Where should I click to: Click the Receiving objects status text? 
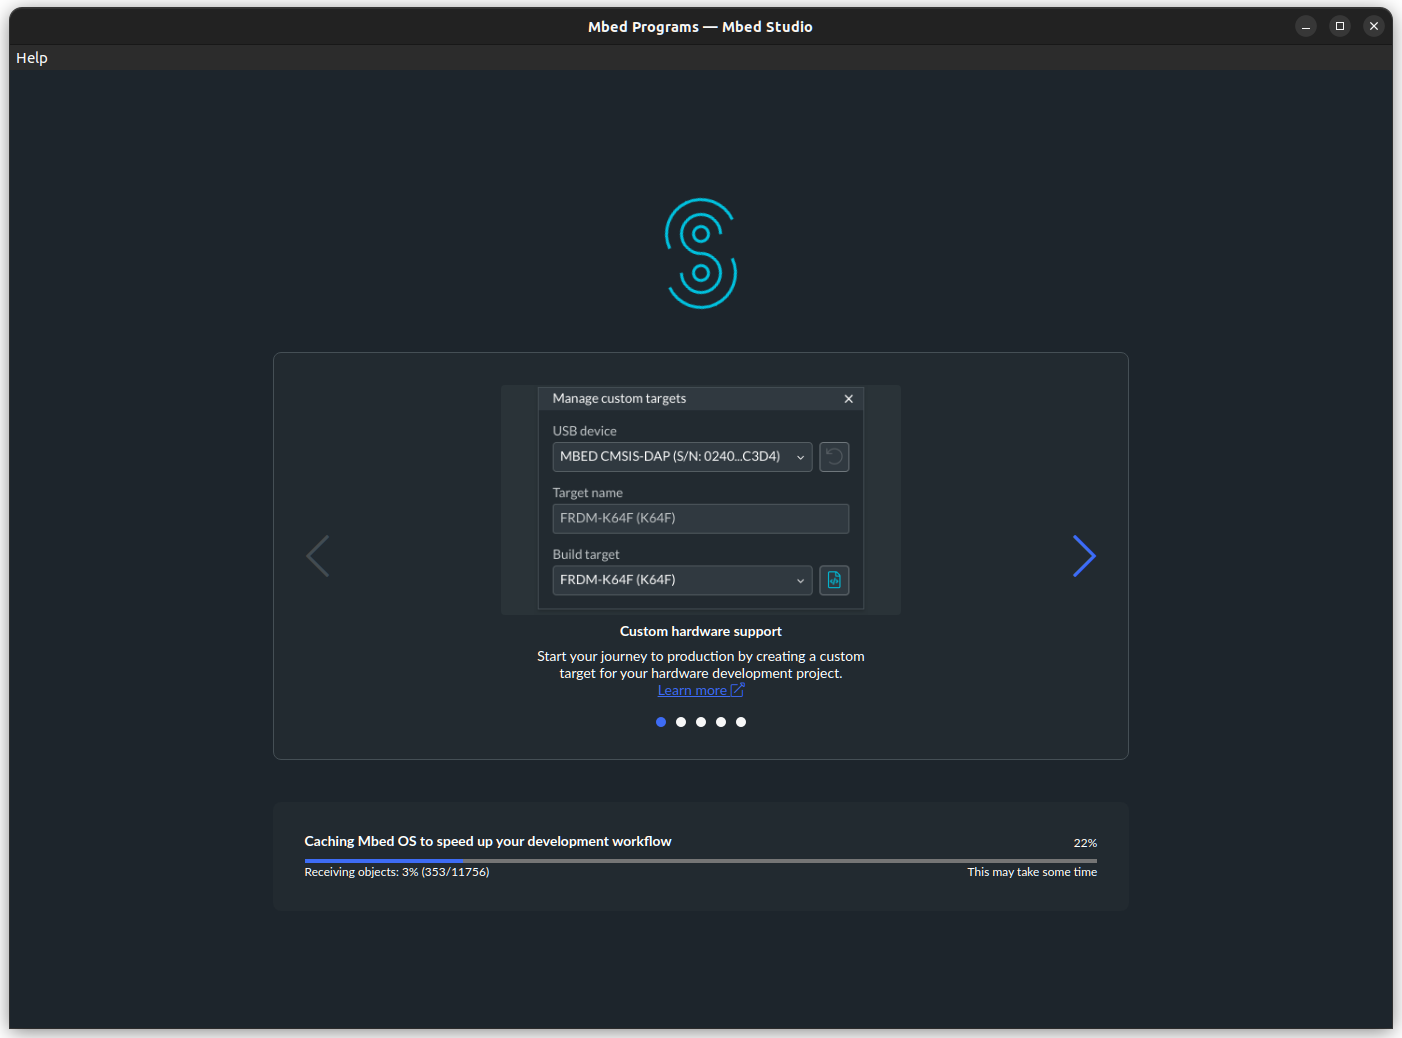coord(397,872)
